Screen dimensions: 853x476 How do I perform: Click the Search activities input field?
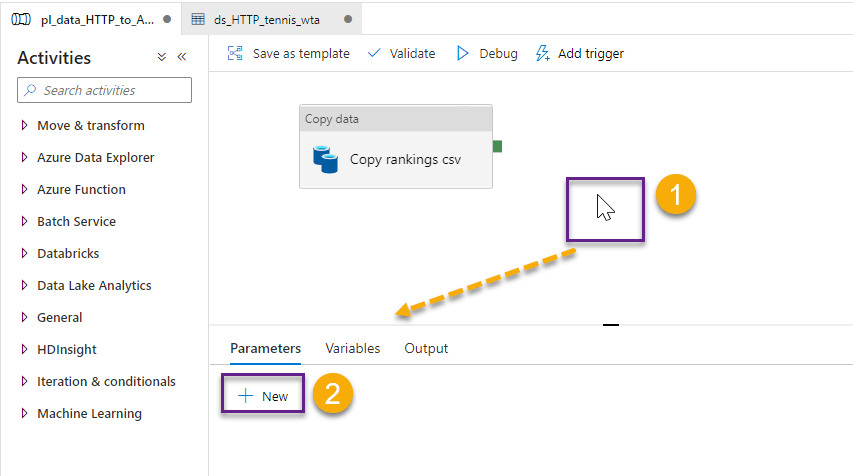[x=105, y=90]
